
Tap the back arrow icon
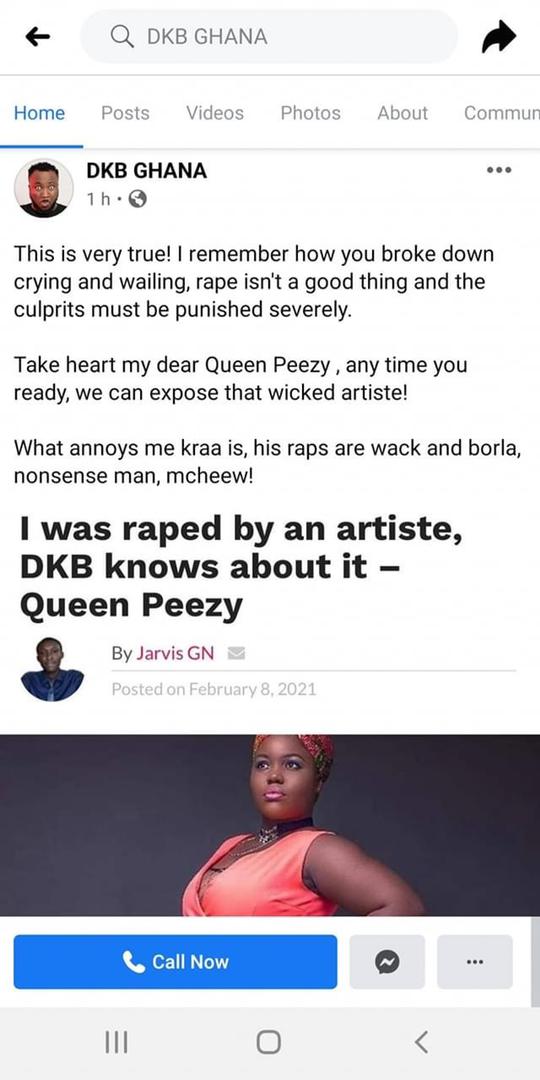coord(37,37)
